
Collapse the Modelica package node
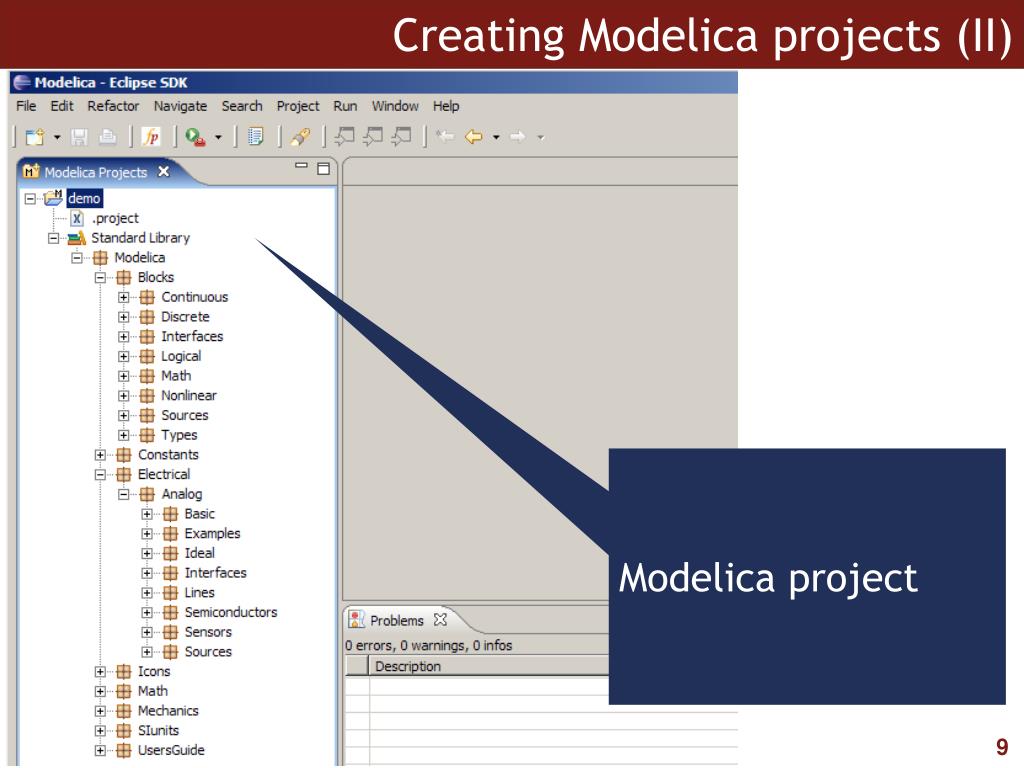pos(77,257)
